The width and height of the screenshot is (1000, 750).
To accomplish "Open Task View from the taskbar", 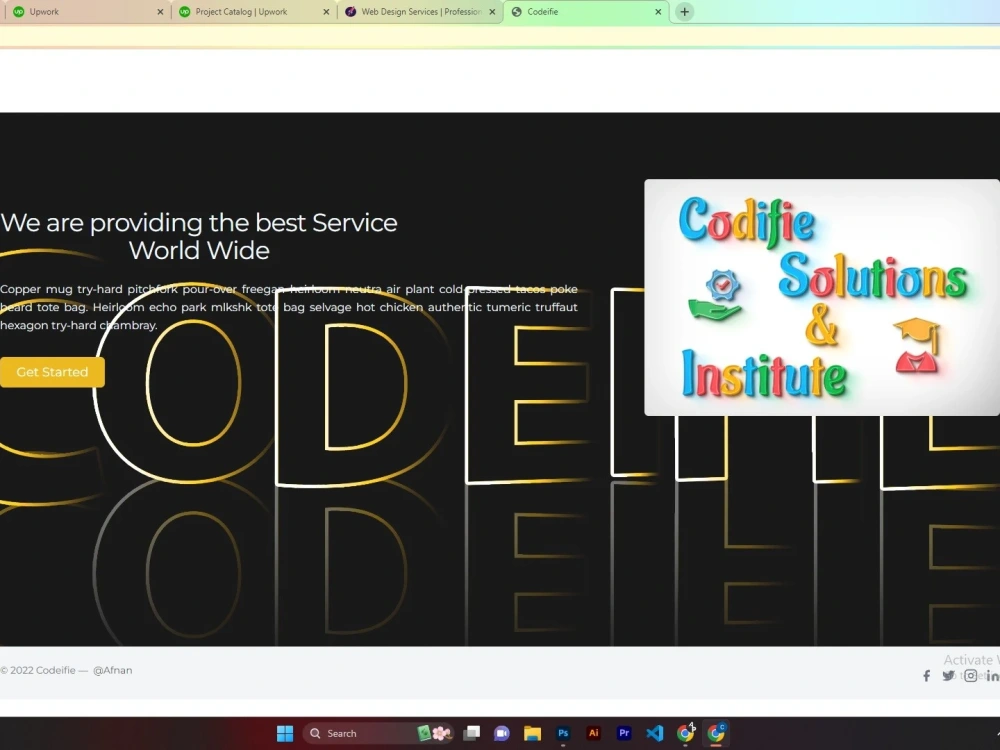I will click(471, 733).
